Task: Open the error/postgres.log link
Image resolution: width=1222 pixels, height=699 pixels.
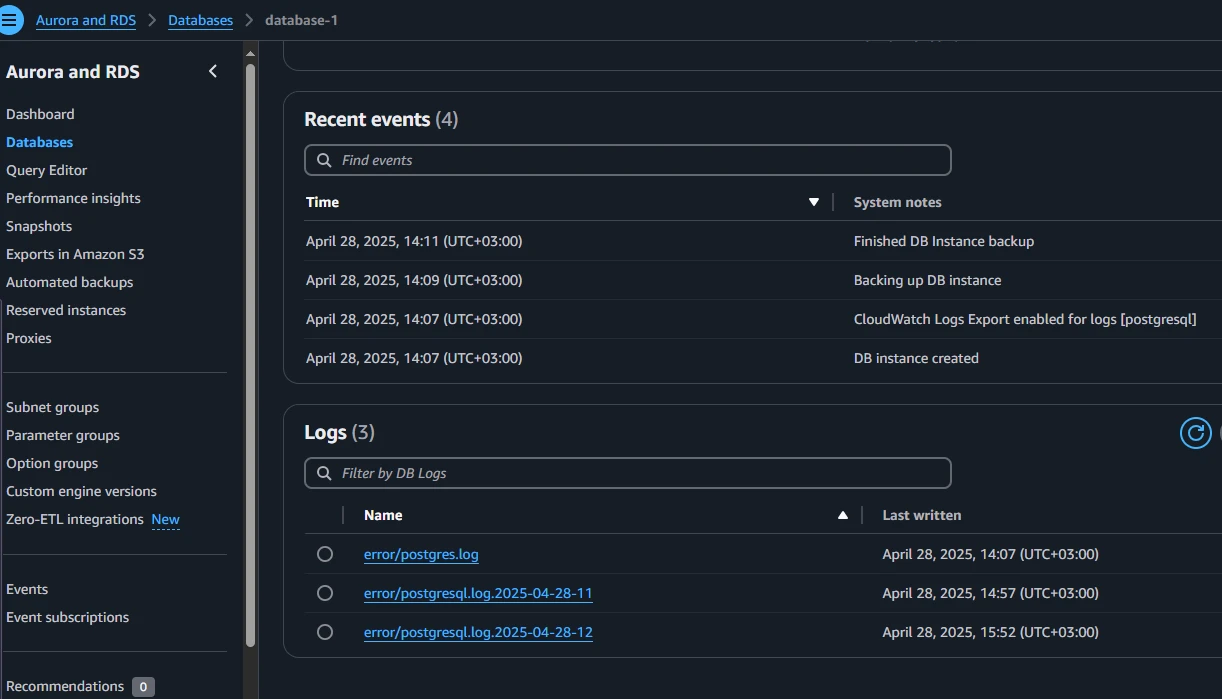Action: pos(421,554)
